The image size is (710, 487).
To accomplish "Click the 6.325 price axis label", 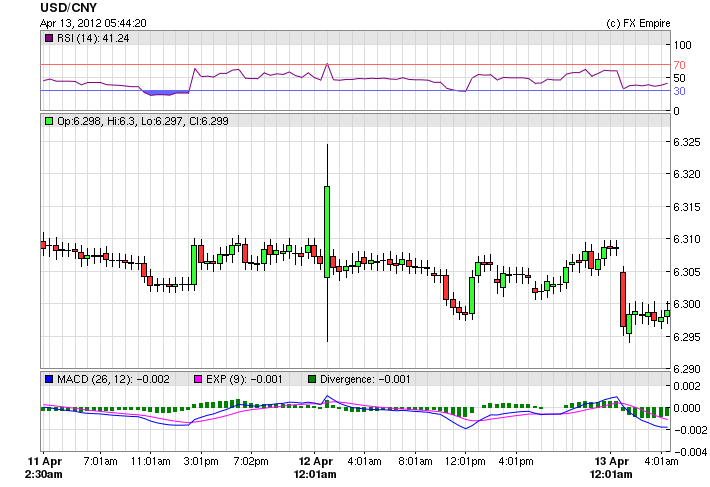I will click(x=687, y=142).
